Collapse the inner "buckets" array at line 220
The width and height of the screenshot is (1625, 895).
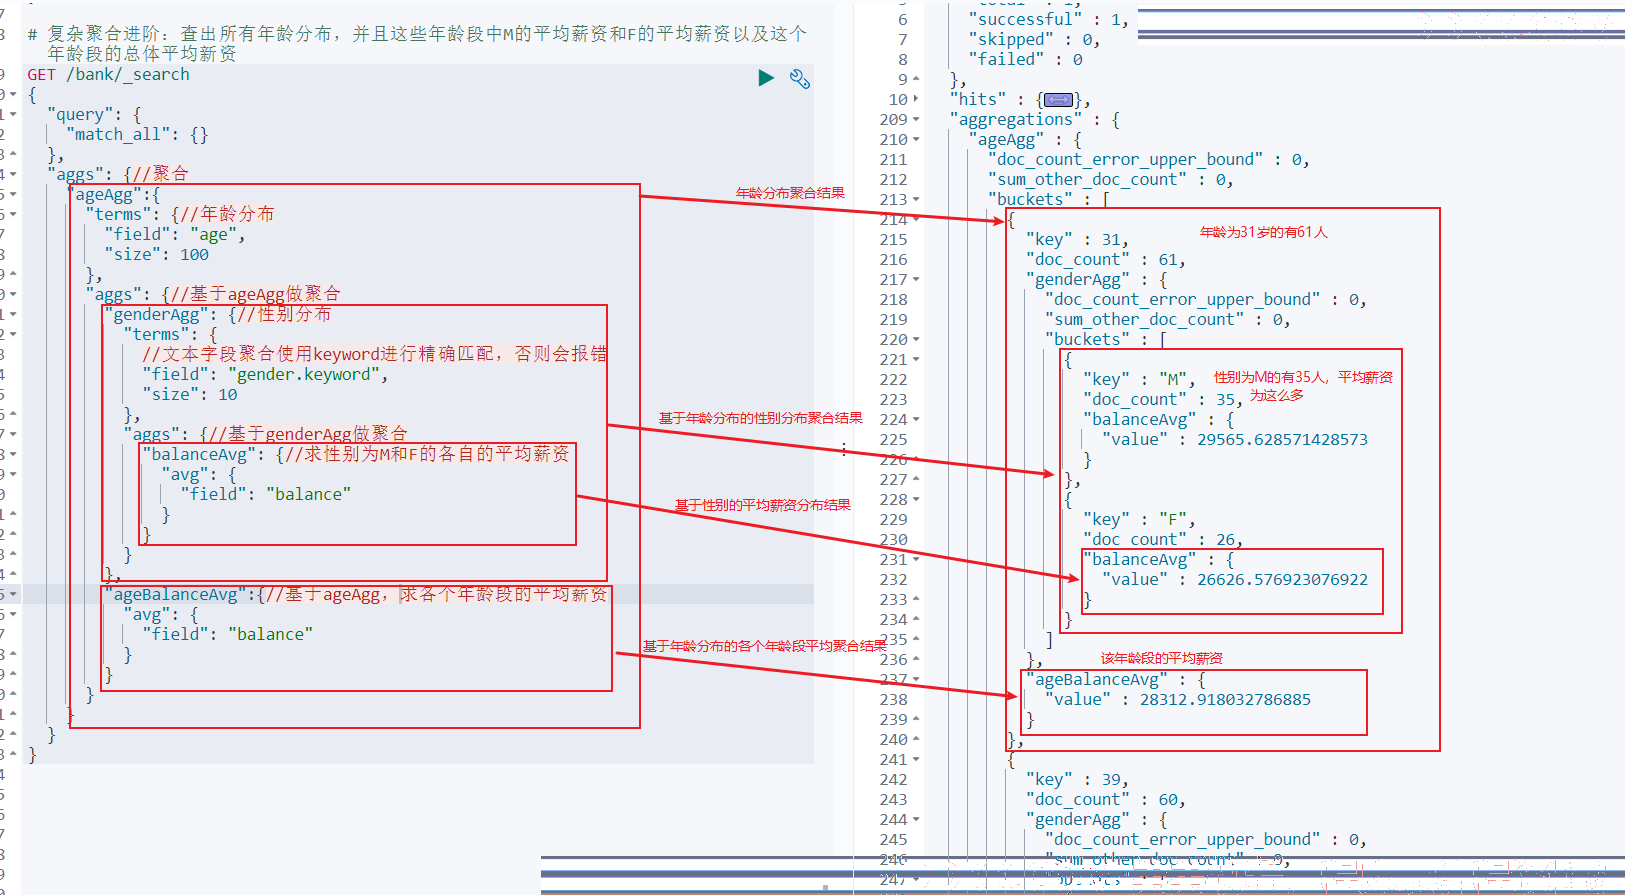click(917, 339)
